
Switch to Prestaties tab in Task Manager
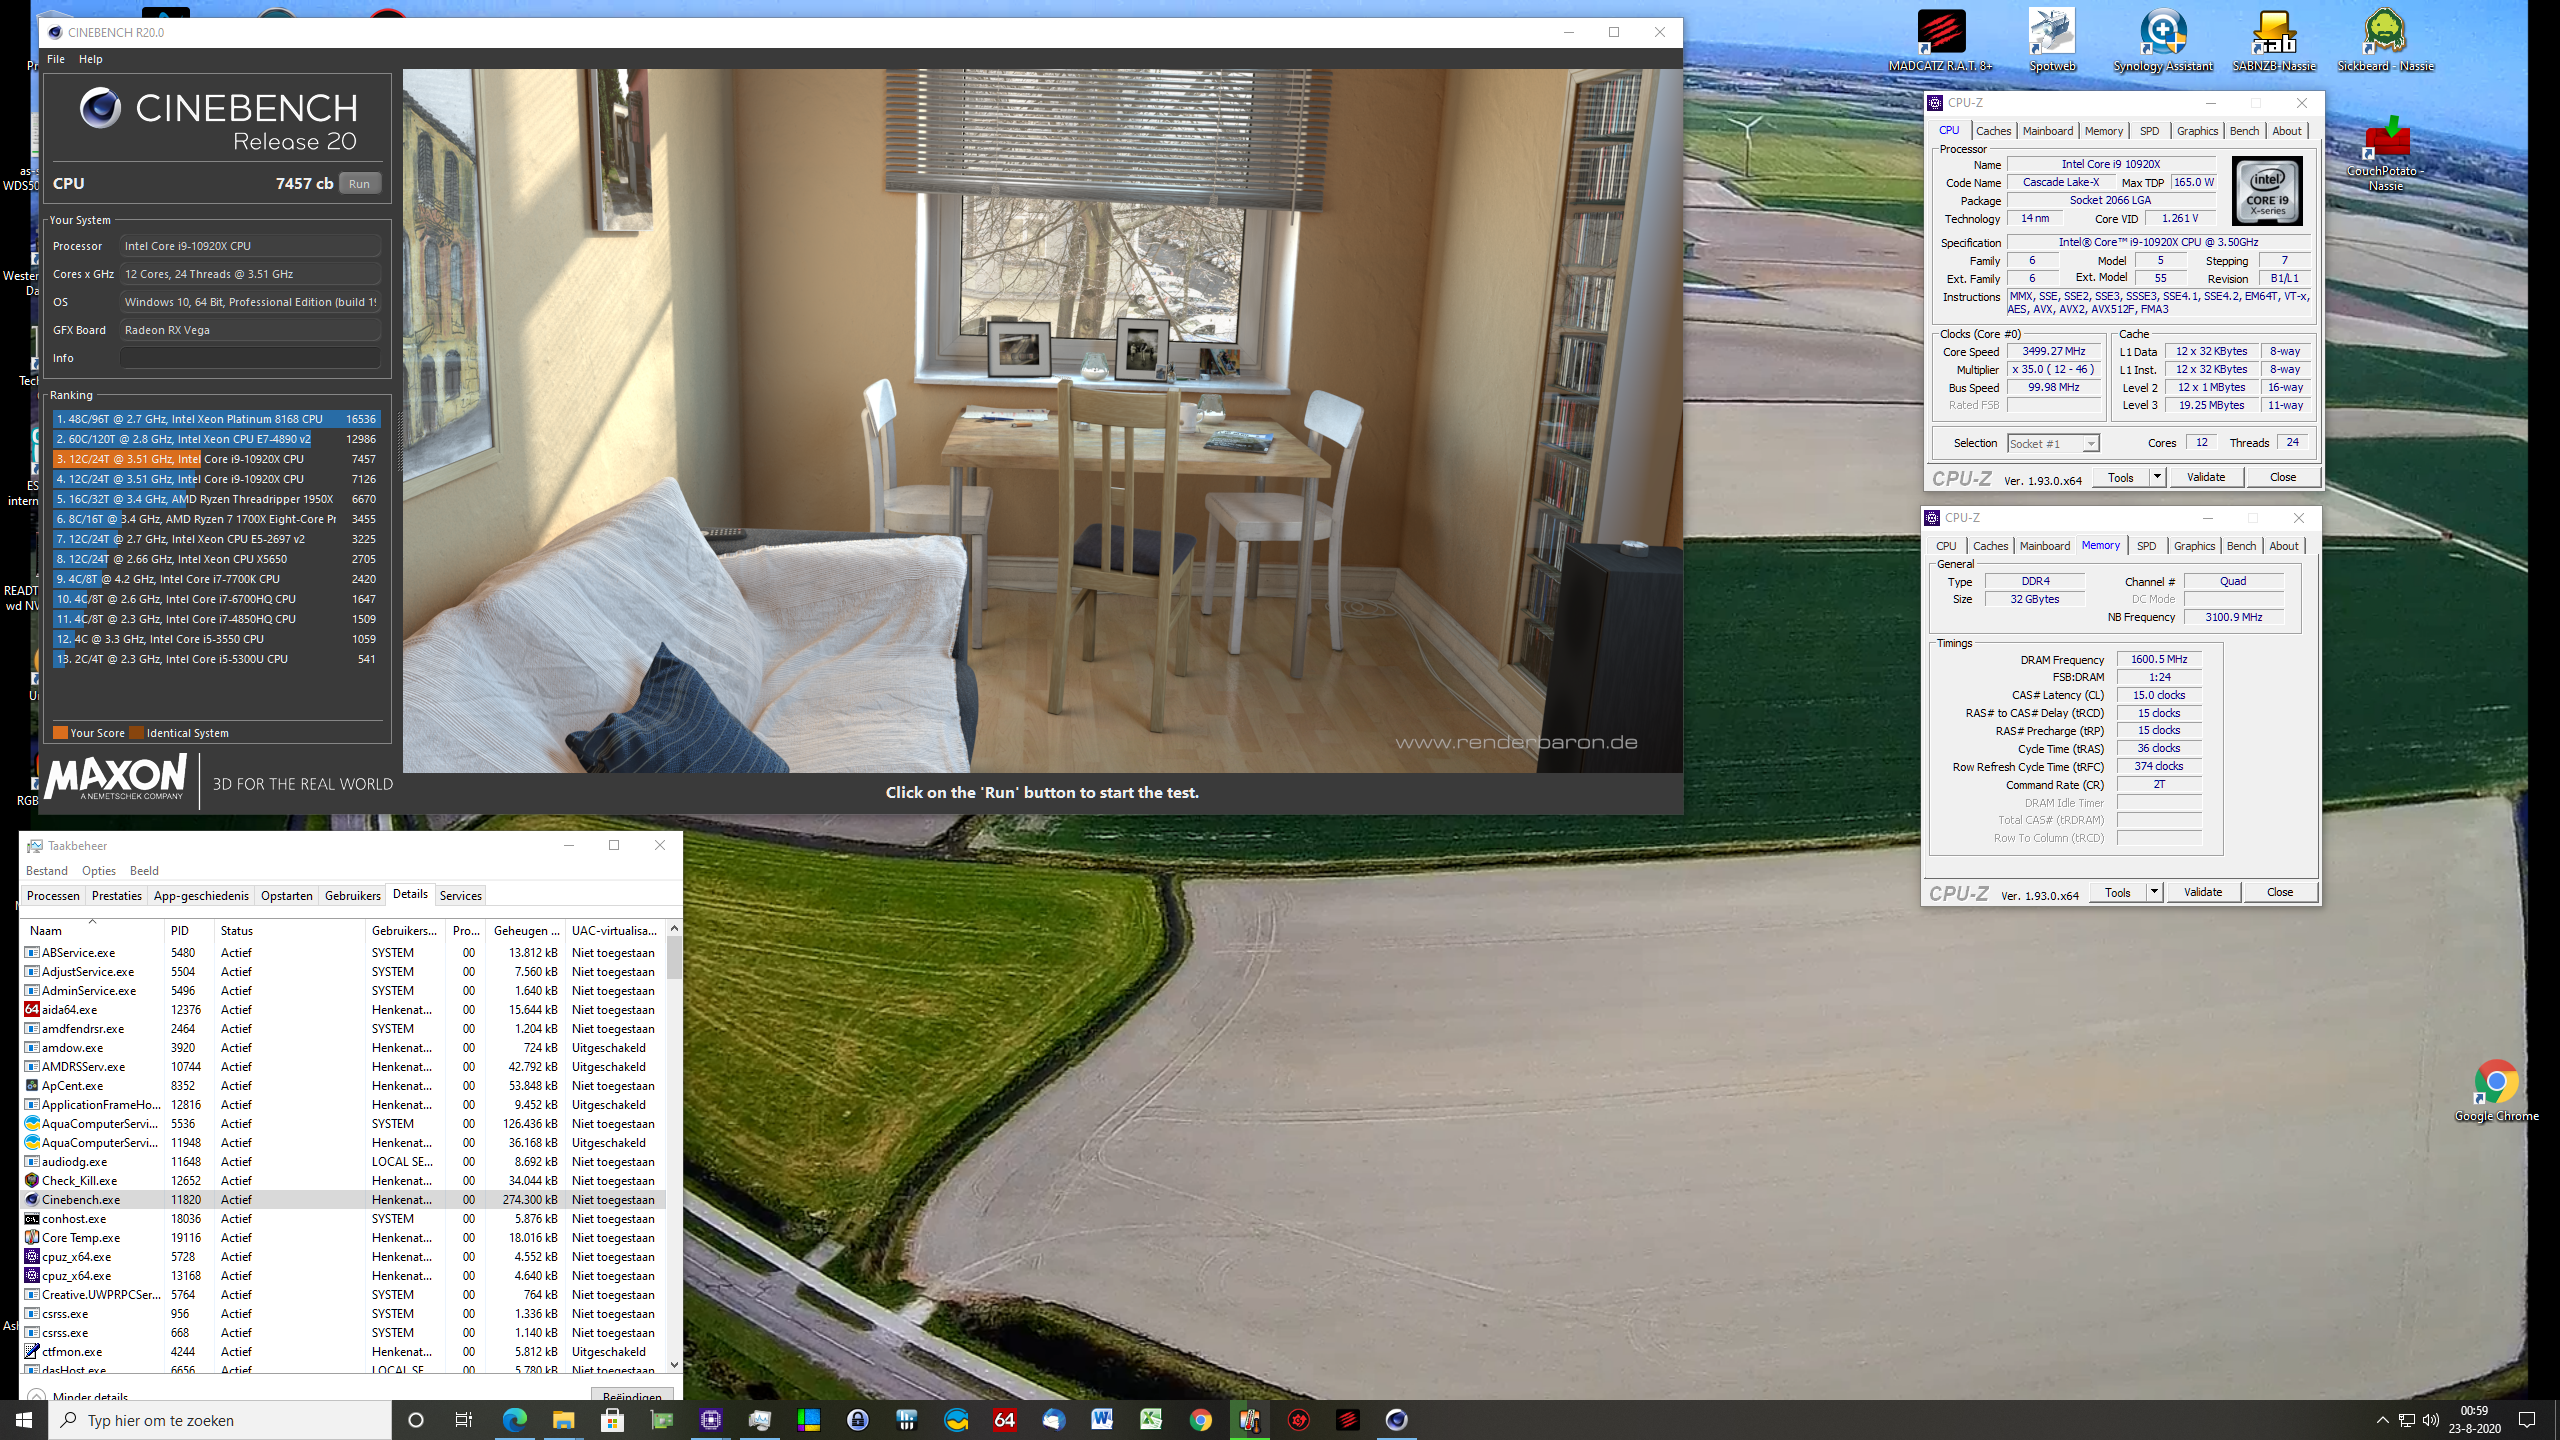[x=116, y=896]
